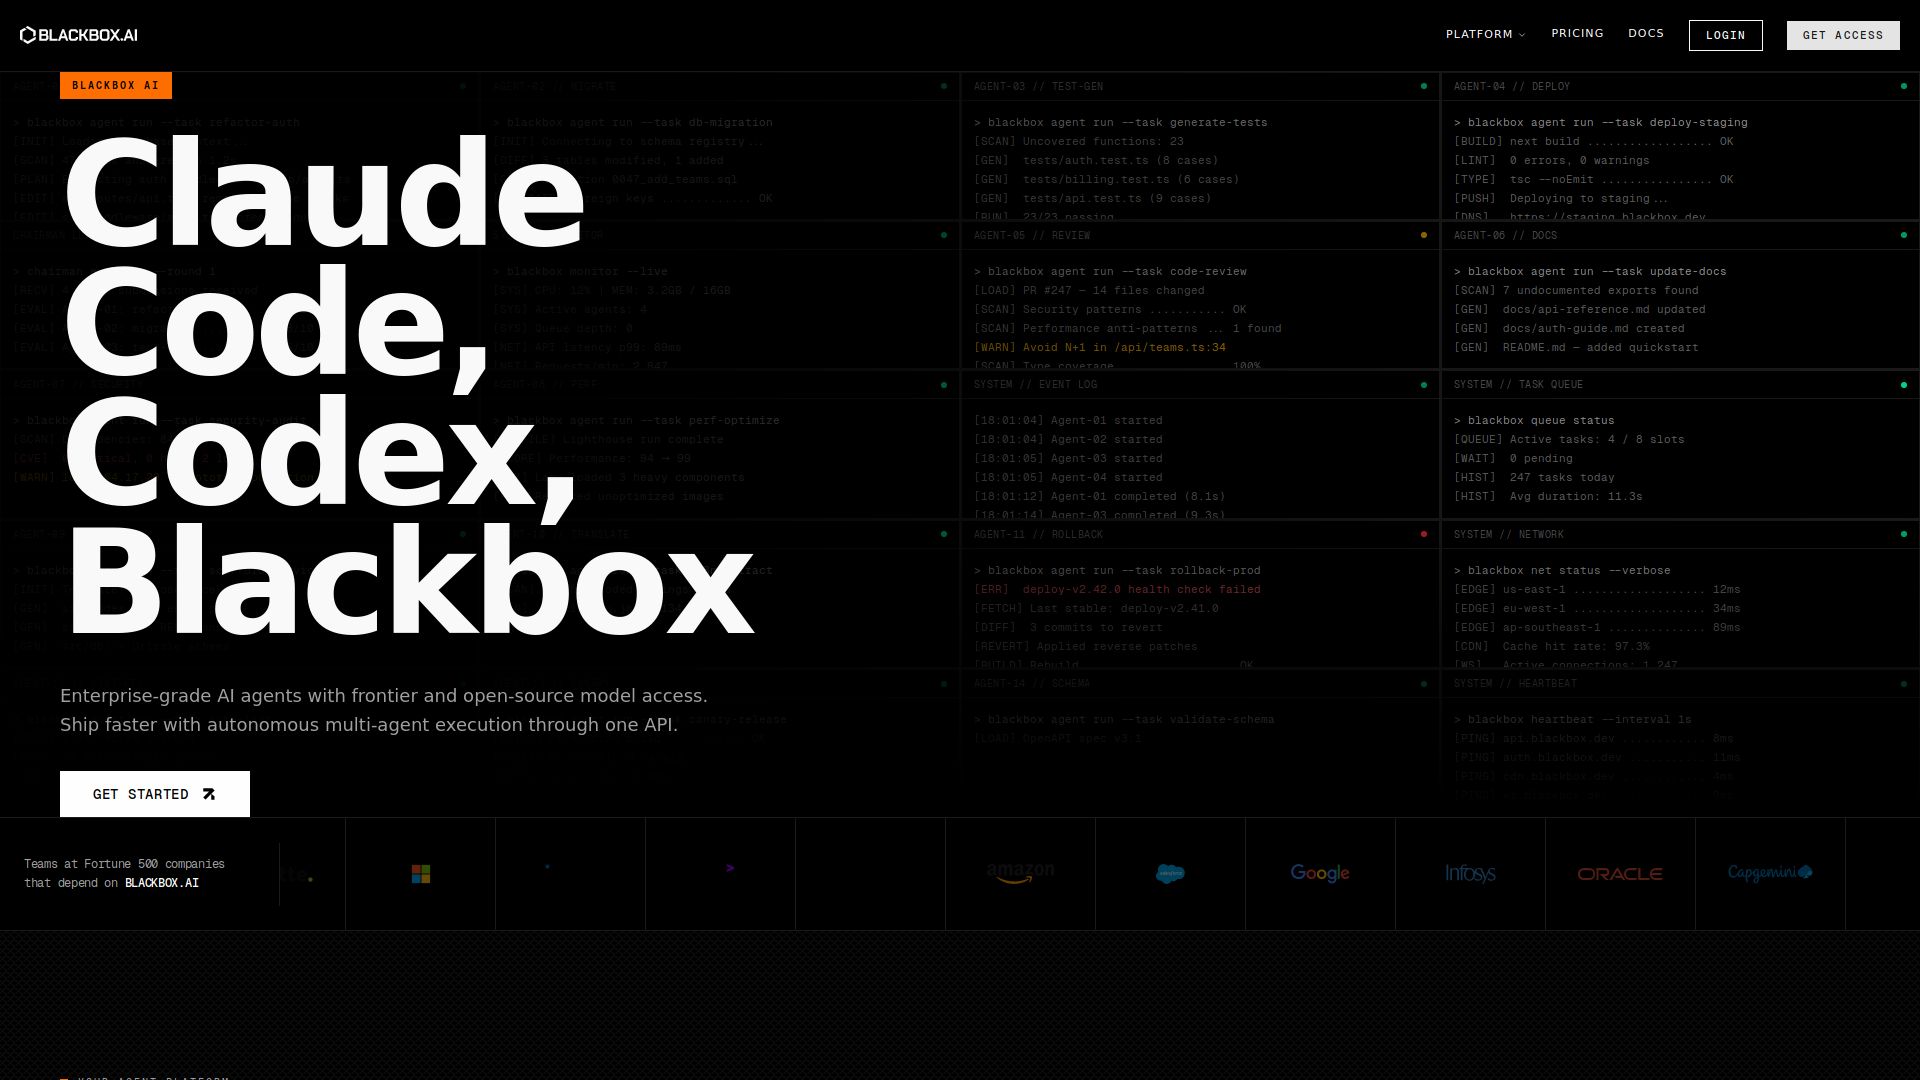Image resolution: width=1920 pixels, height=1080 pixels.
Task: Click the 'deploy-staging' command line
Action: 1601,123
